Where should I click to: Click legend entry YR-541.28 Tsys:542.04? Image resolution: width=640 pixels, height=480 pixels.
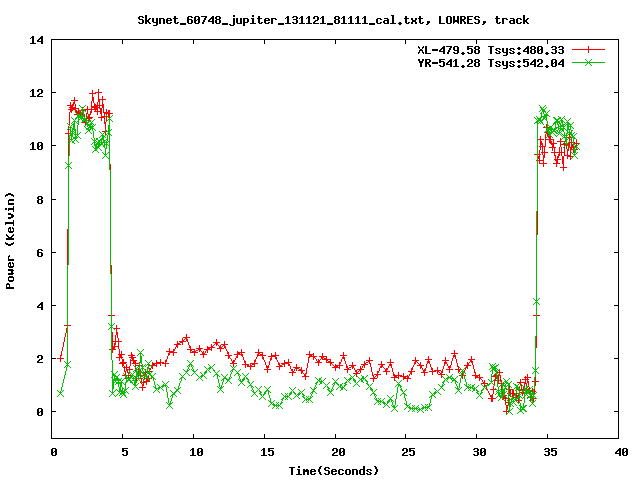[491, 63]
